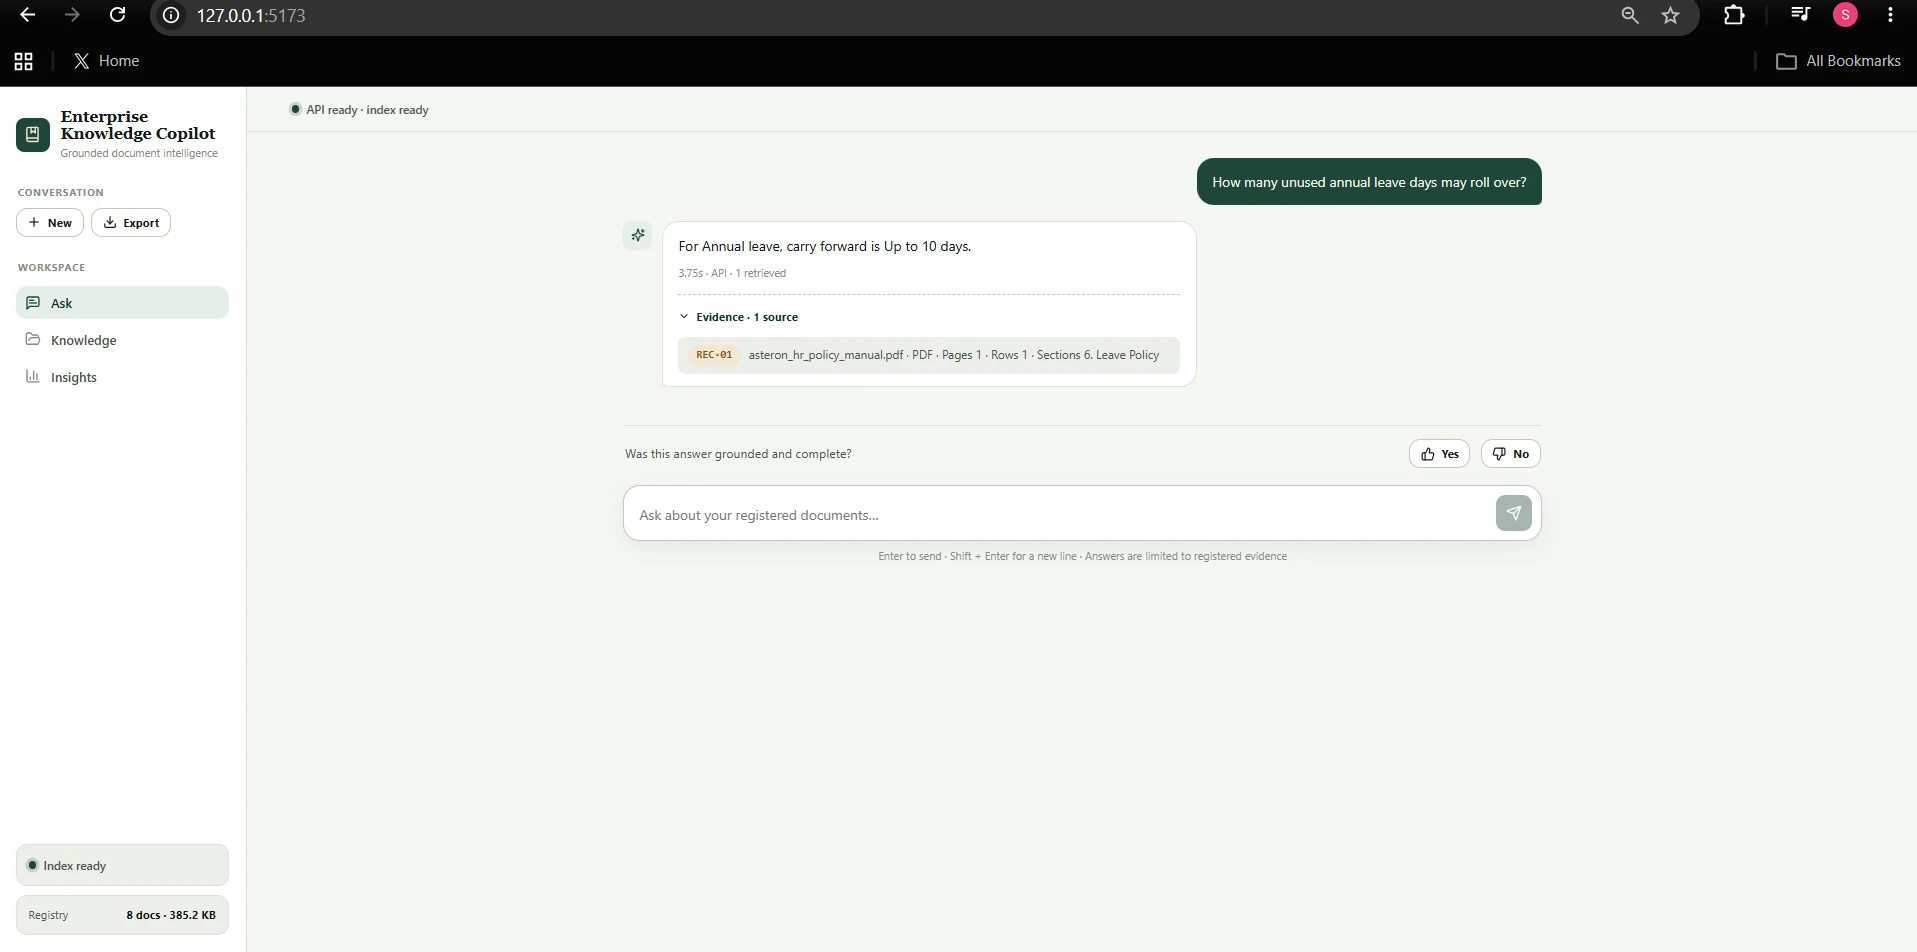Click the Registry 8 docs summary box
Screen dimensions: 1917x952
click(x=122, y=915)
